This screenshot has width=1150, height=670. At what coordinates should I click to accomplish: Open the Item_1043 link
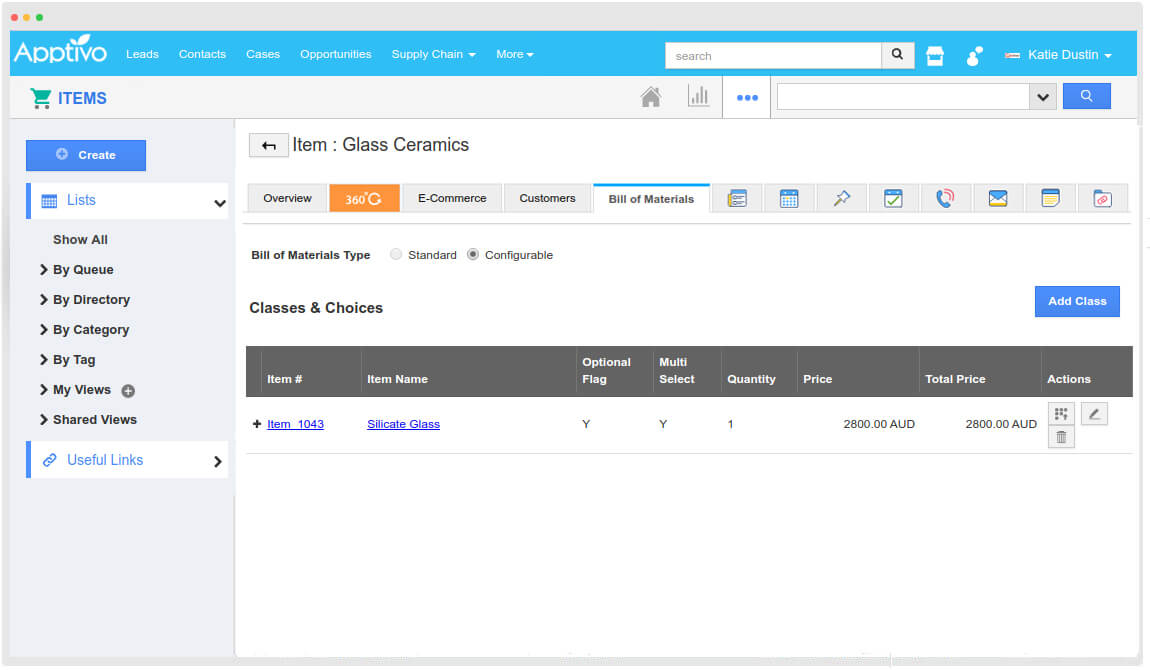[x=295, y=424]
